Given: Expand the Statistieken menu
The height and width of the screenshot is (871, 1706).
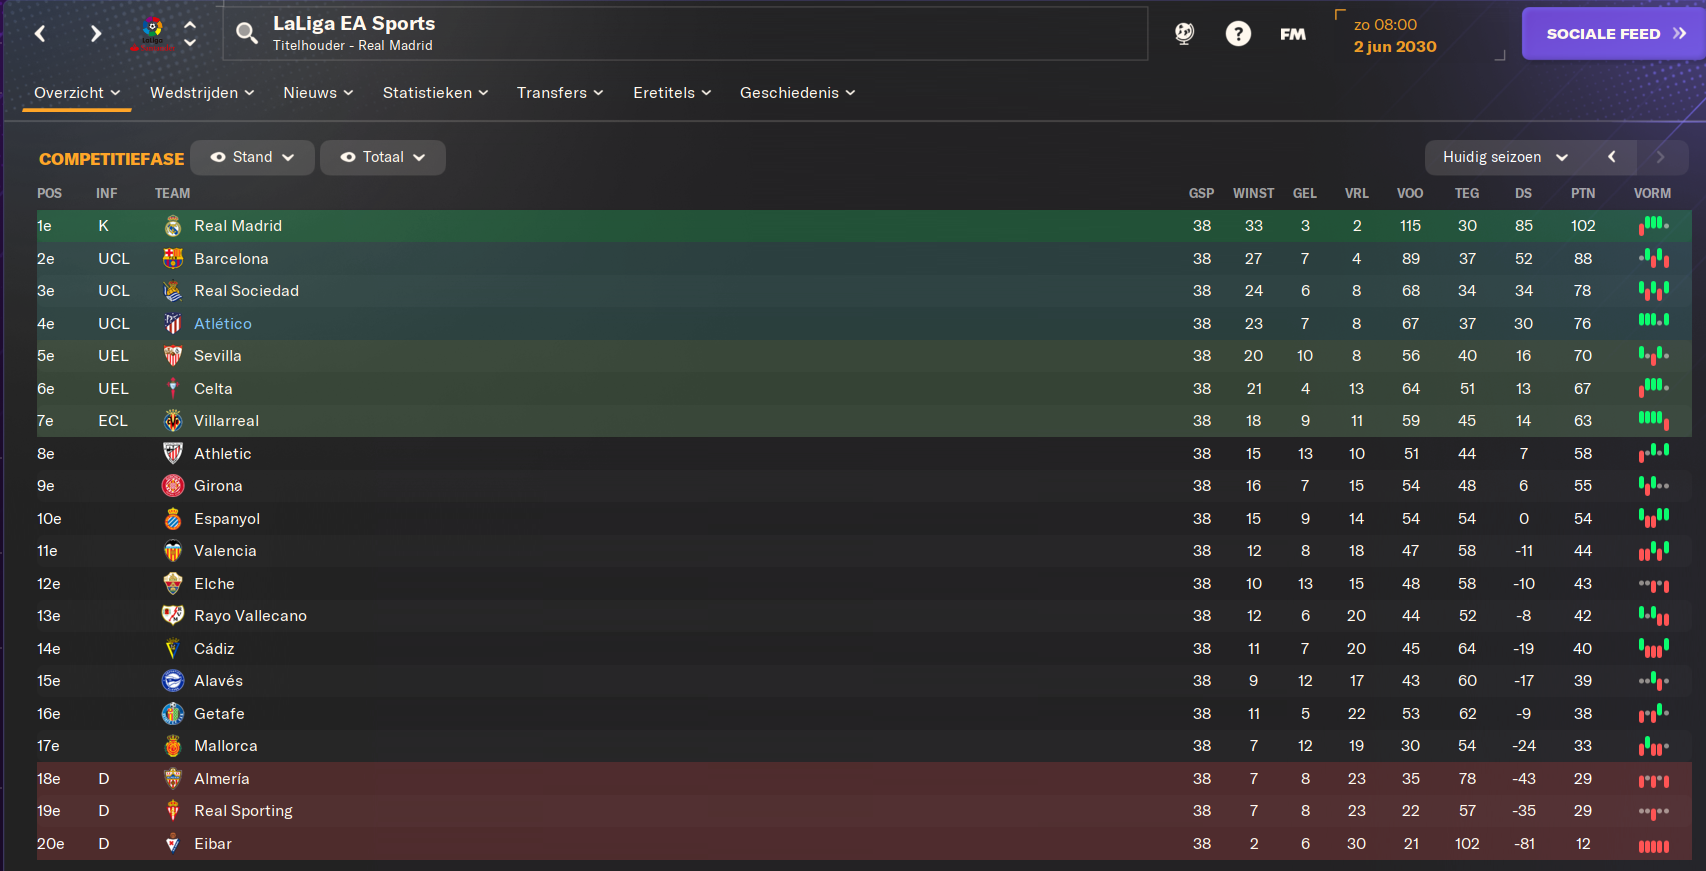Looking at the screenshot, I should pyautogui.click(x=435, y=93).
